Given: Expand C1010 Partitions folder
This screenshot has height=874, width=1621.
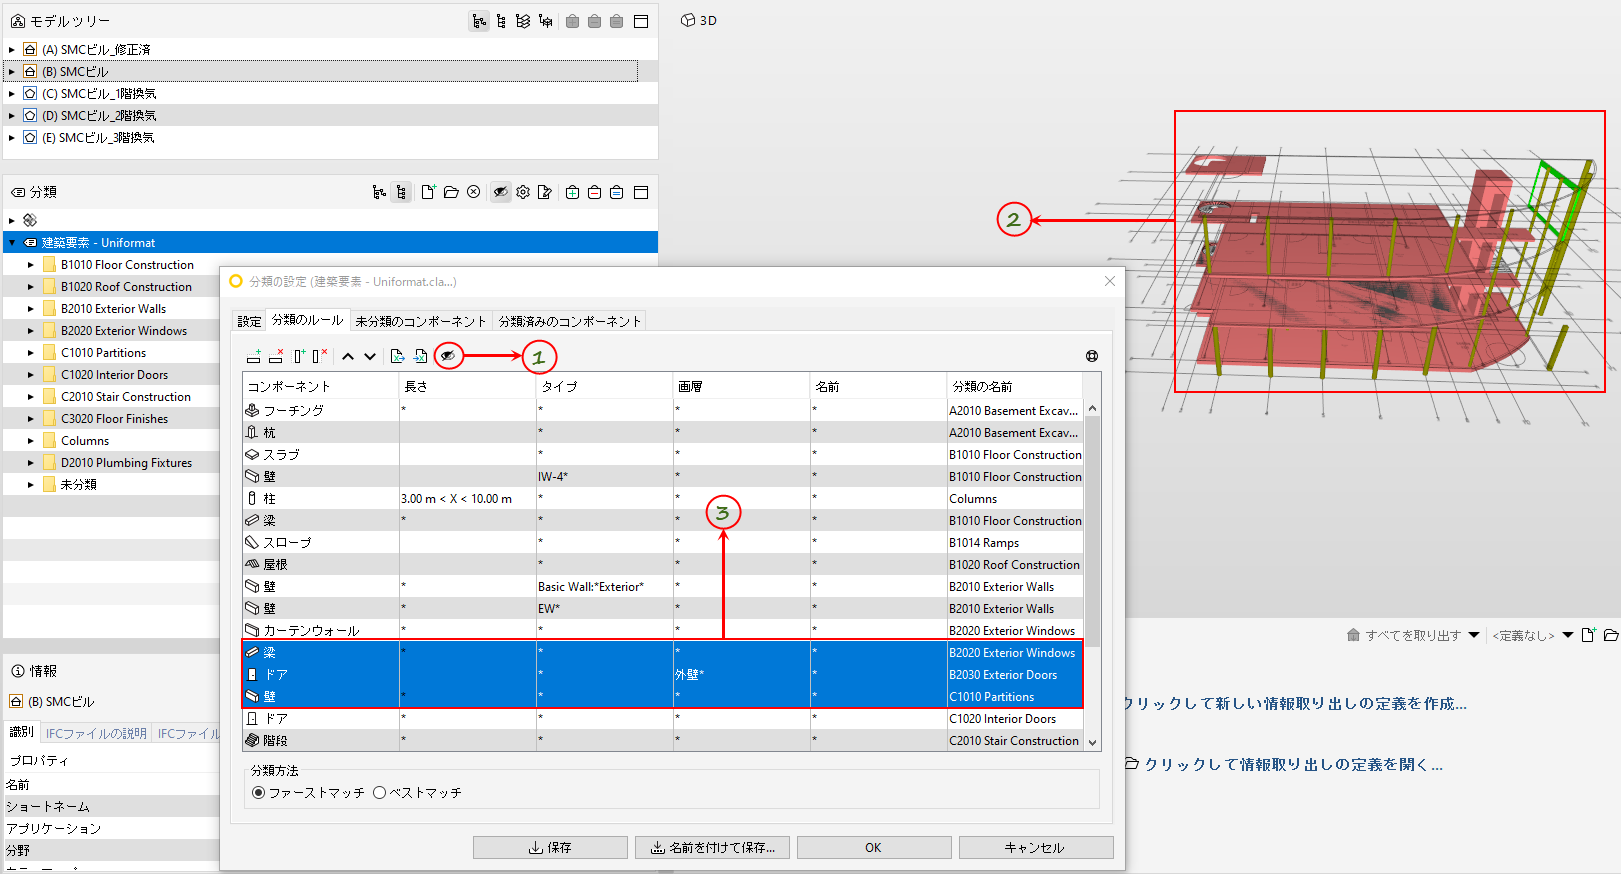Looking at the screenshot, I should pos(30,353).
